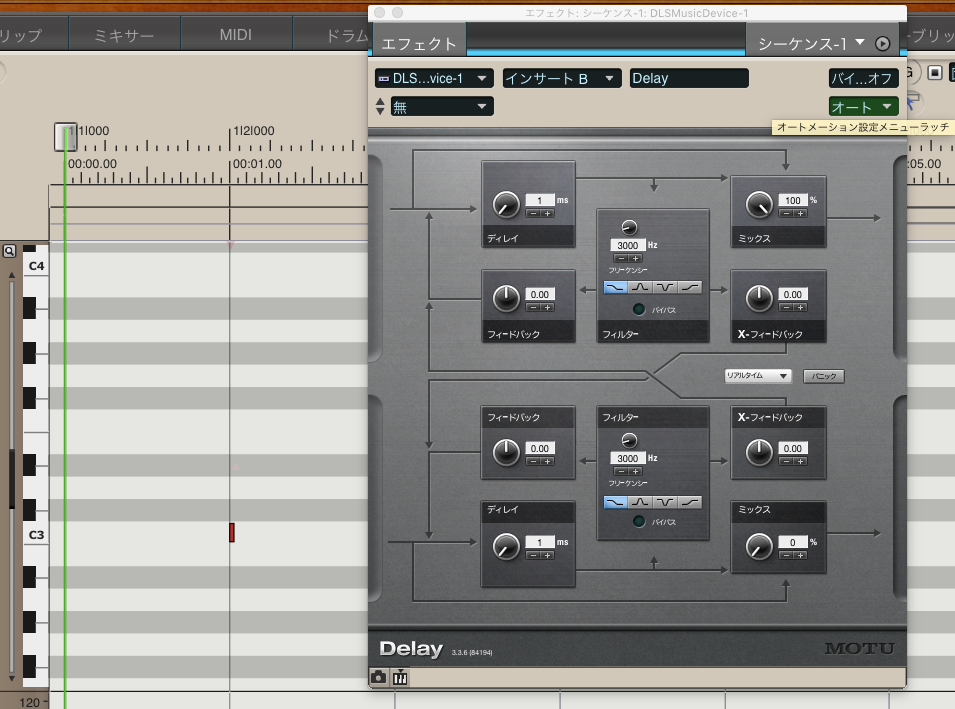Select low-pass filter shape in upper filter

tap(616, 287)
